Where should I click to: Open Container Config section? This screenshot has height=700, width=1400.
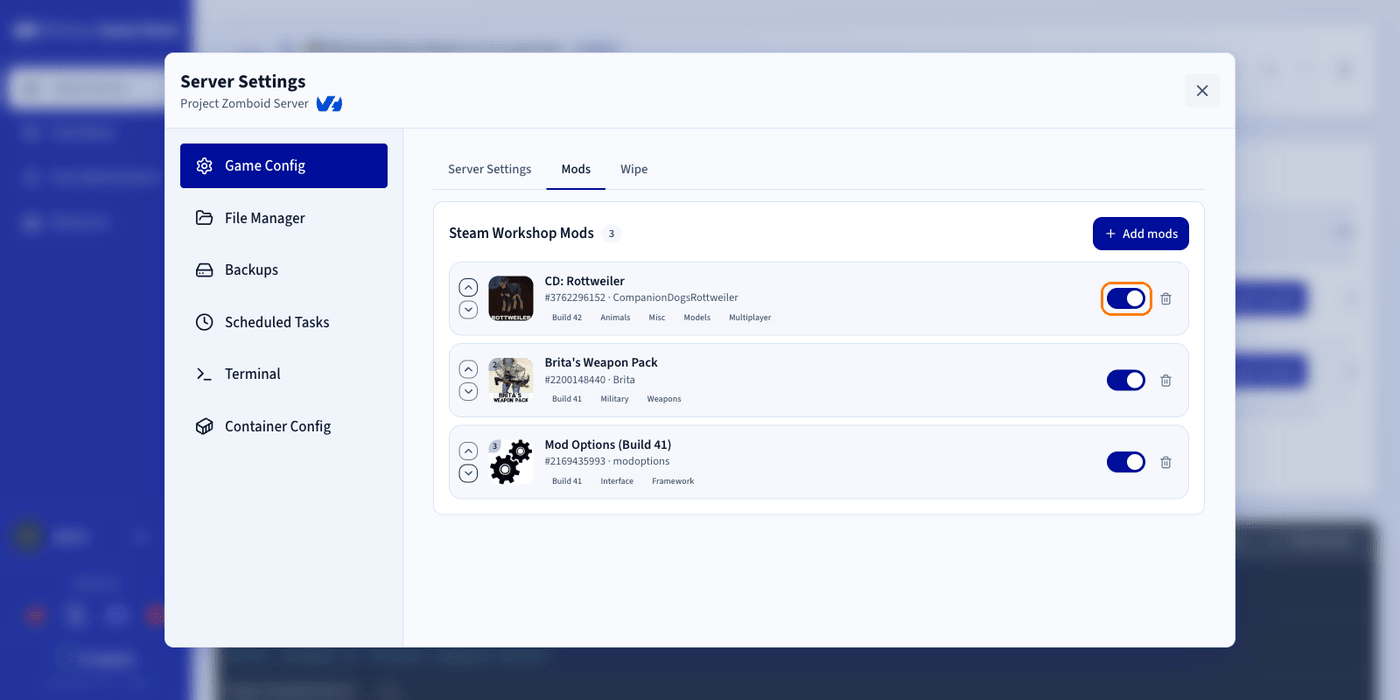(x=284, y=426)
